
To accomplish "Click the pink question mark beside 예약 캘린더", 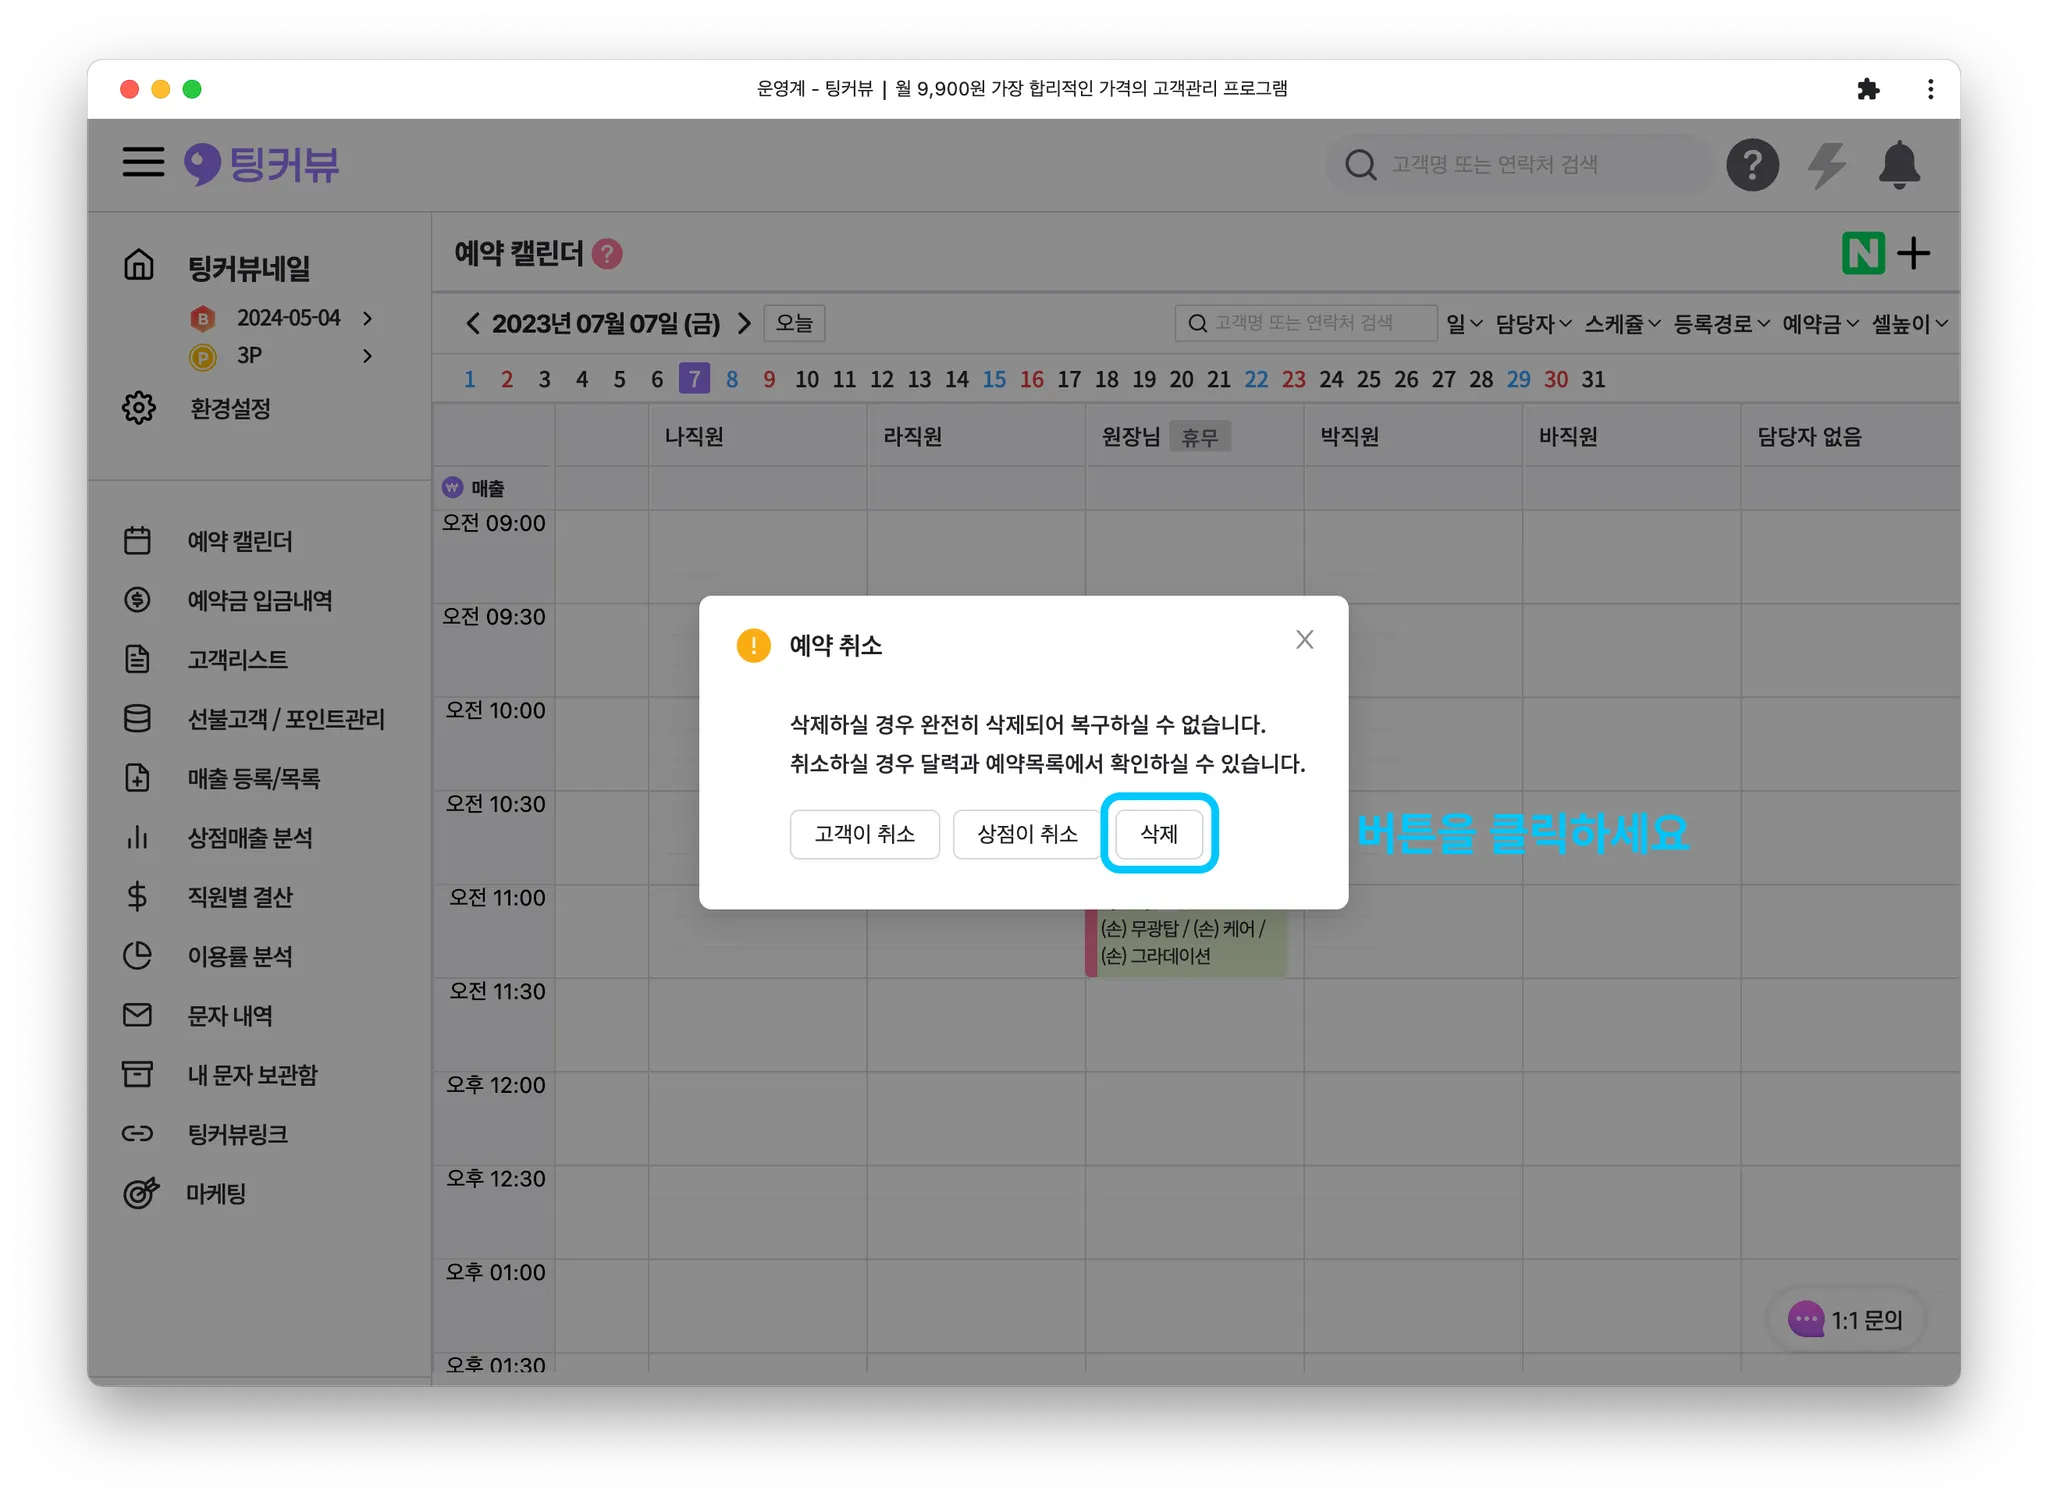I will (x=607, y=254).
